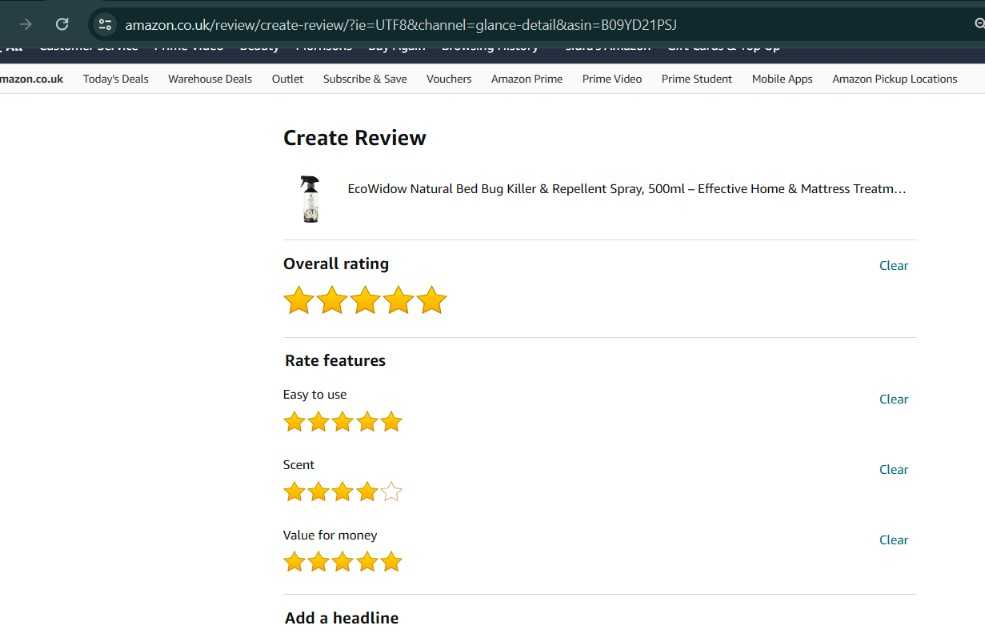This screenshot has height=638, width=985.
Task: Rate Easy to use two stars
Action: point(318,421)
